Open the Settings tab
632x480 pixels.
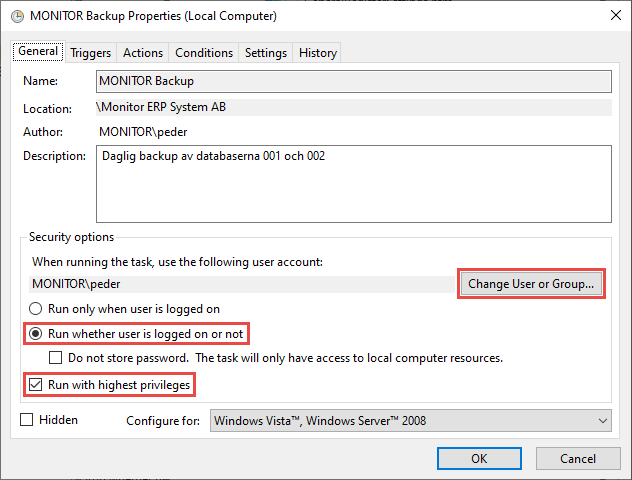(266, 53)
